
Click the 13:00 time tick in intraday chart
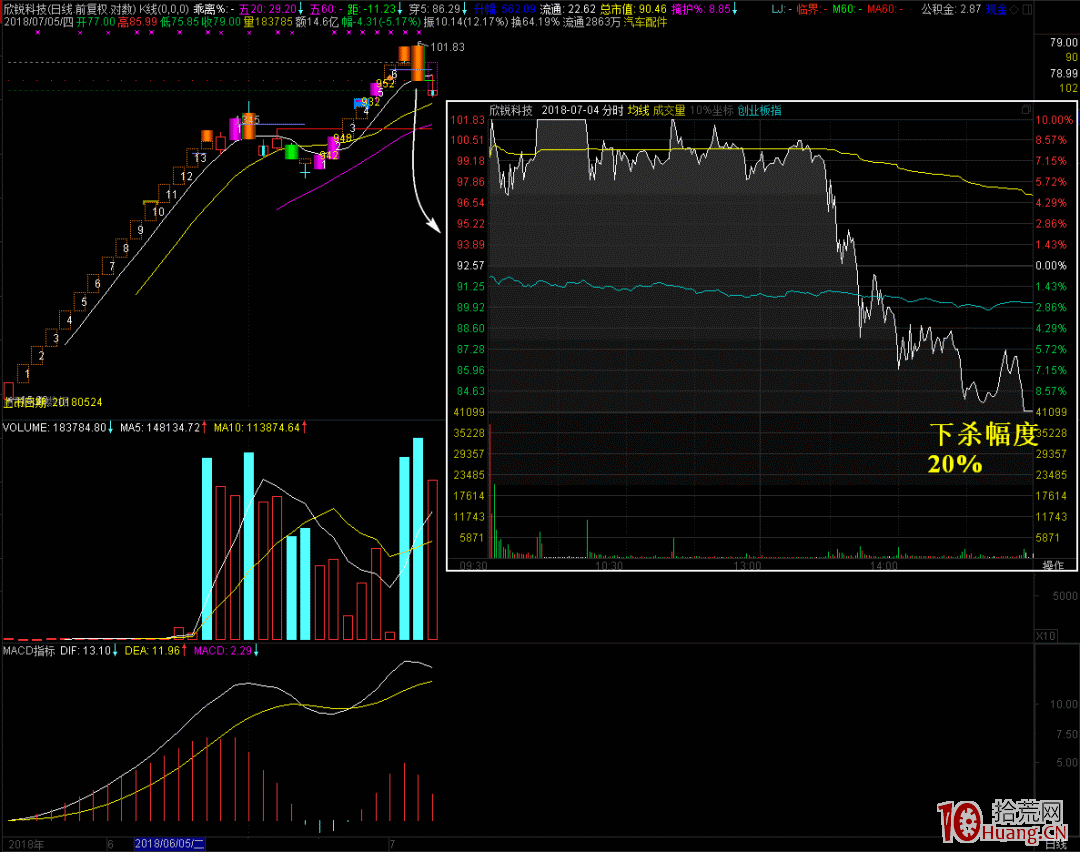tap(747, 566)
